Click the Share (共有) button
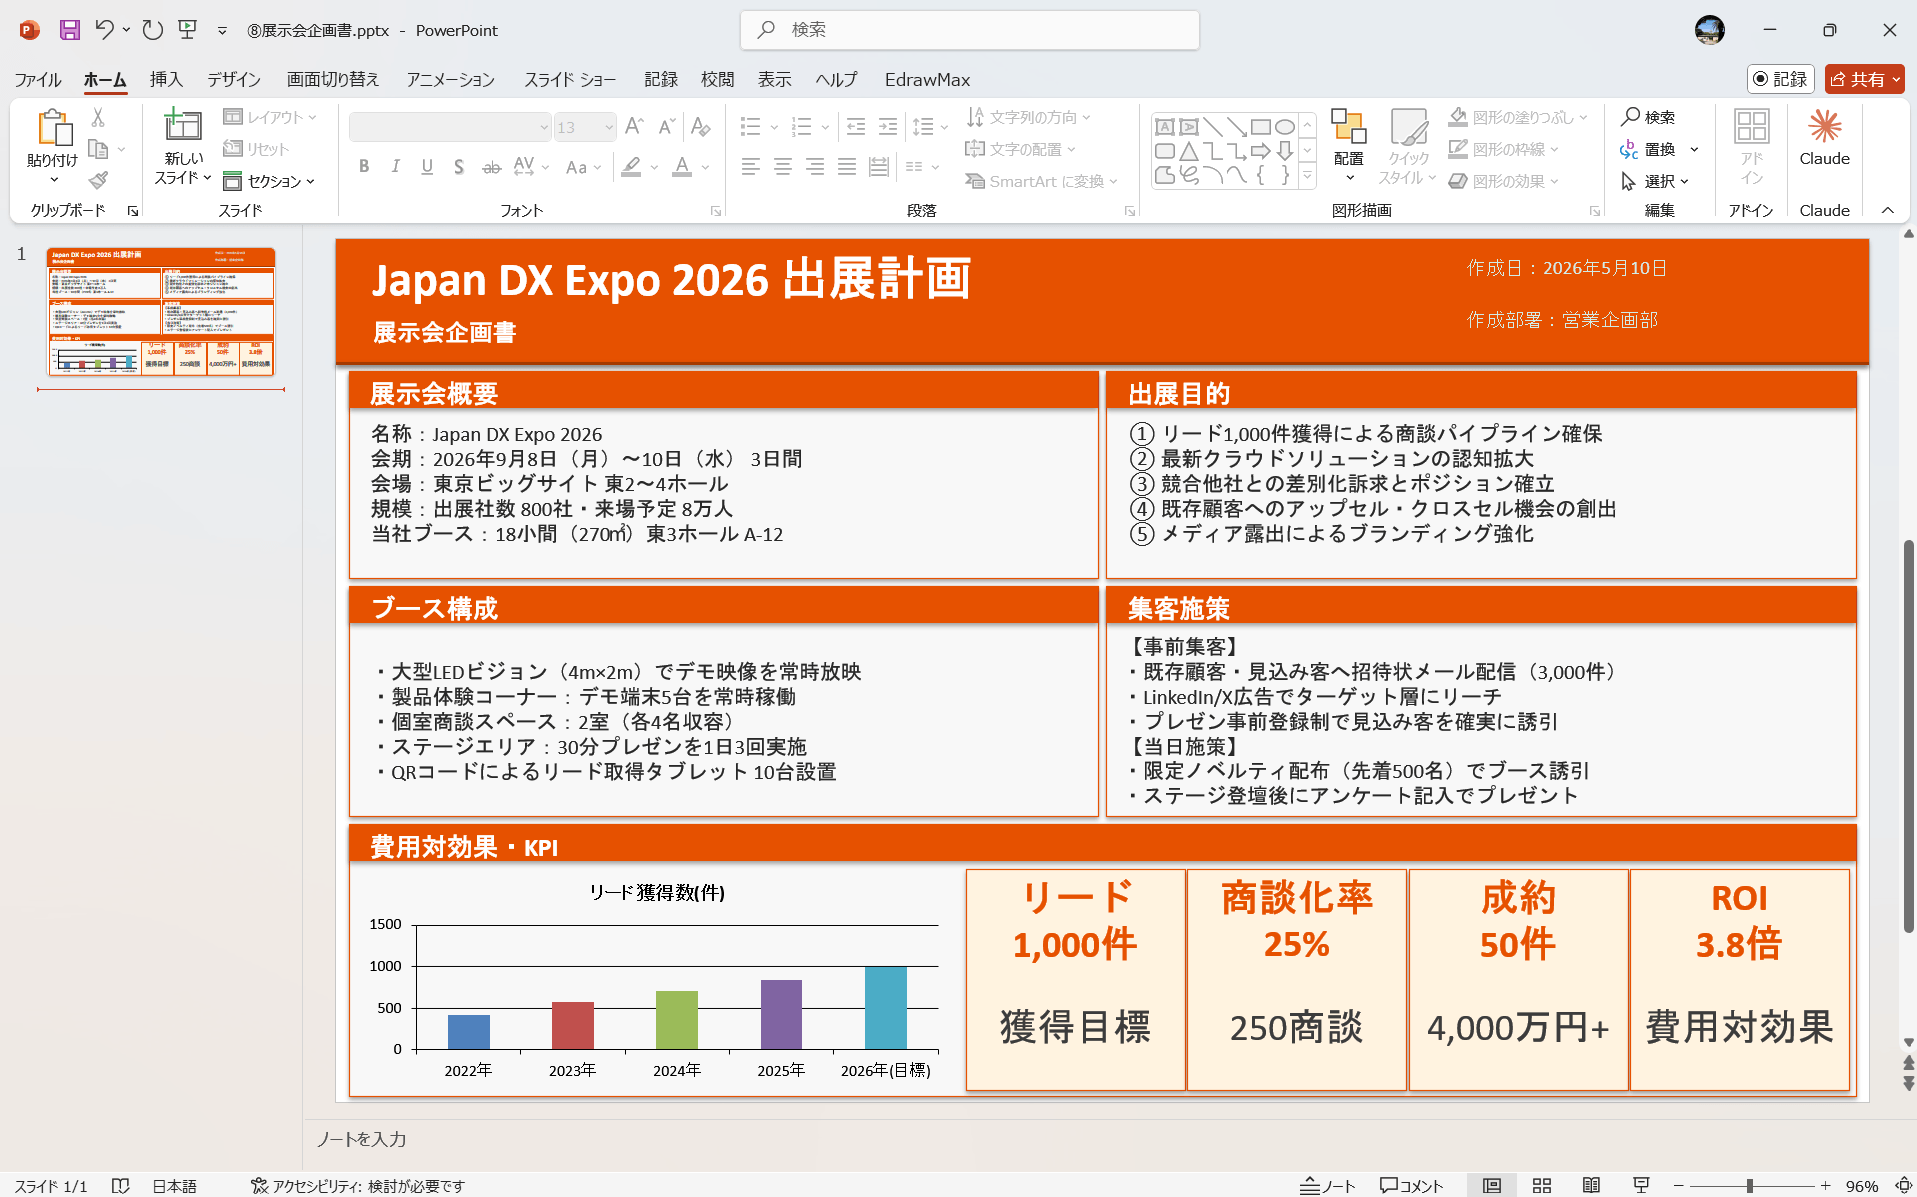The image size is (1917, 1197). (x=1864, y=79)
